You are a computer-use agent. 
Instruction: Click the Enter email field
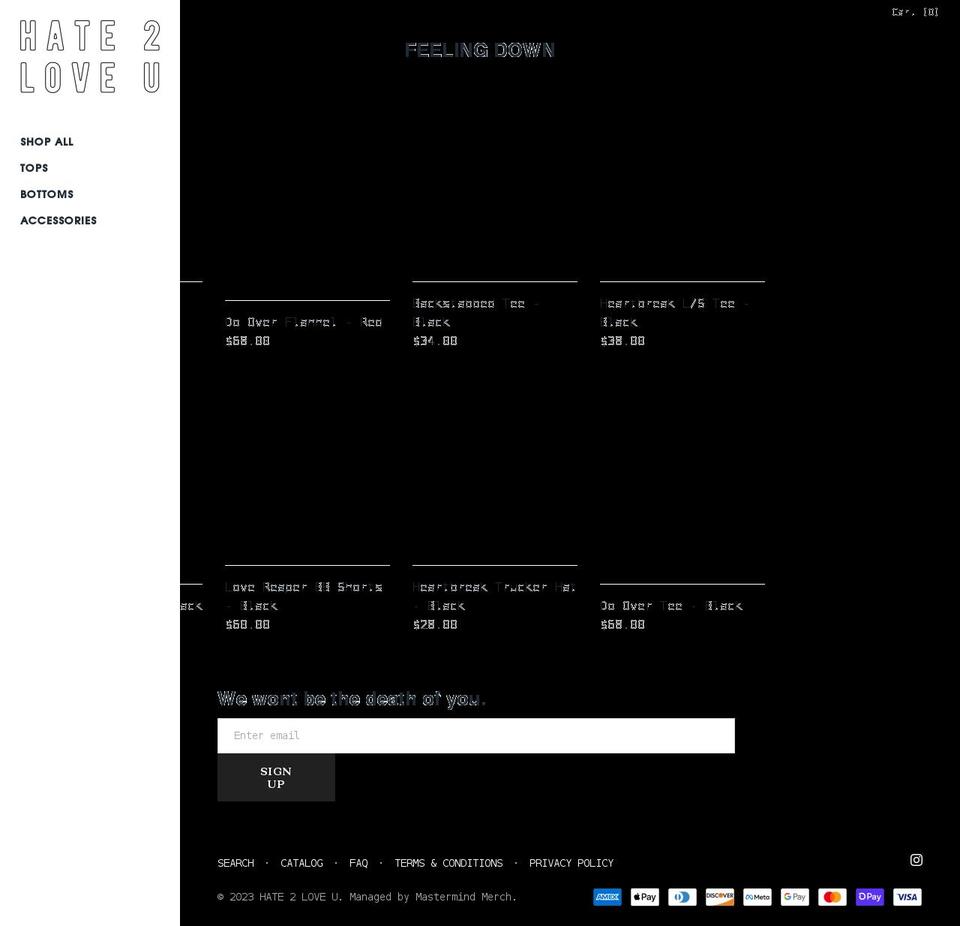[x=476, y=736]
